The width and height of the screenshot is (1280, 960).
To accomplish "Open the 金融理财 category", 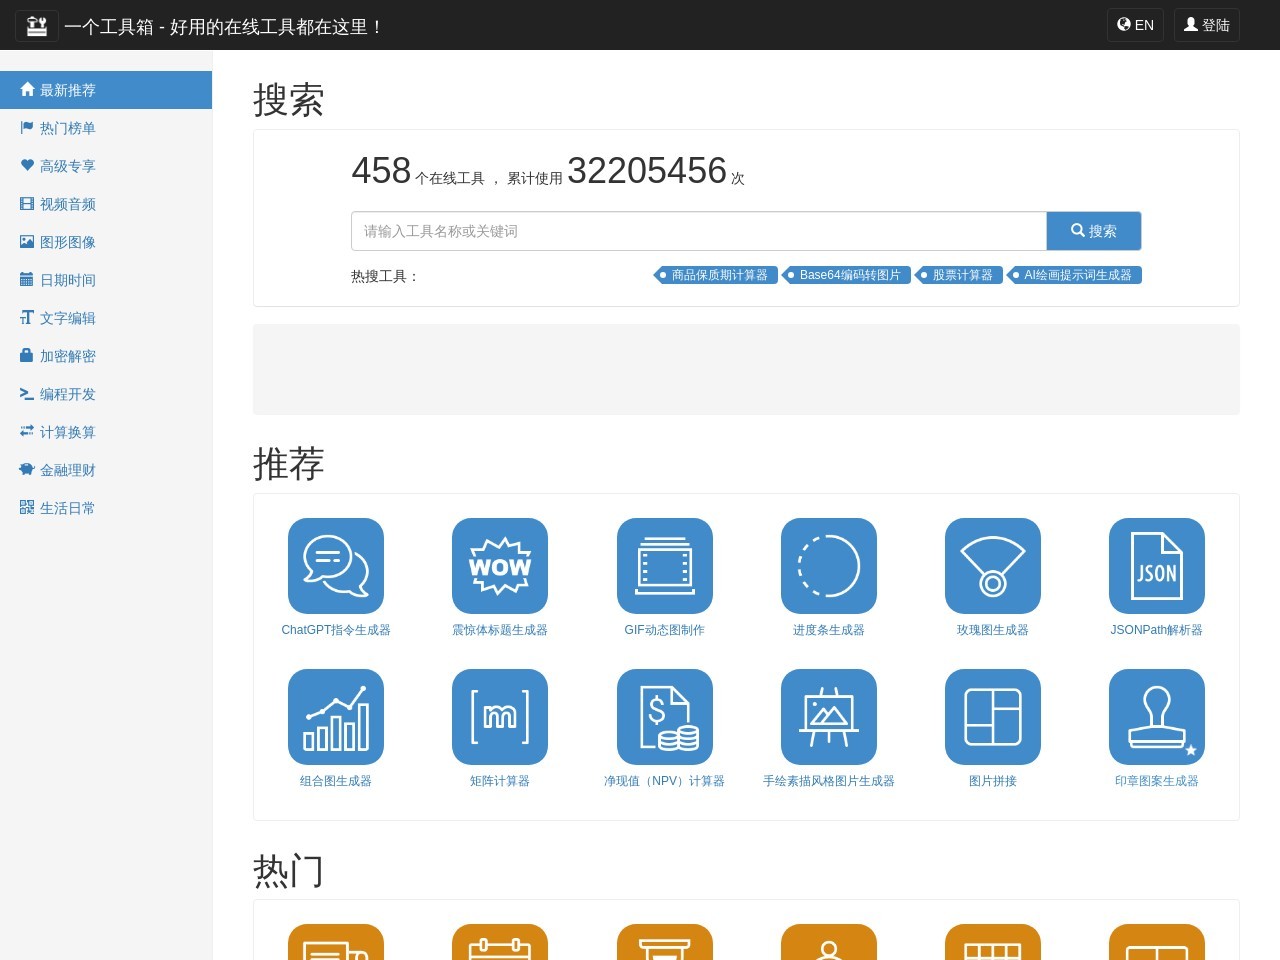I will tap(67, 470).
